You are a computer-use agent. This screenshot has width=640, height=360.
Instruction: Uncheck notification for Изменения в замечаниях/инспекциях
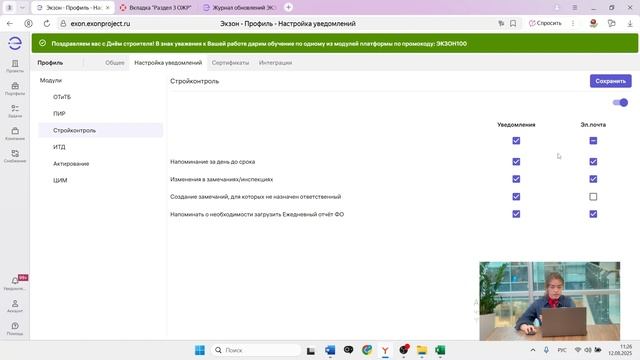[x=516, y=179]
